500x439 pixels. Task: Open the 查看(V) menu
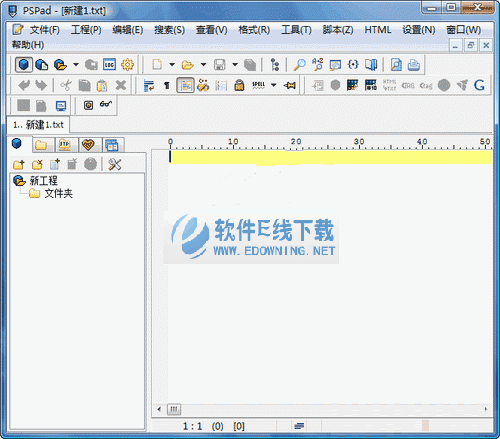click(211, 30)
